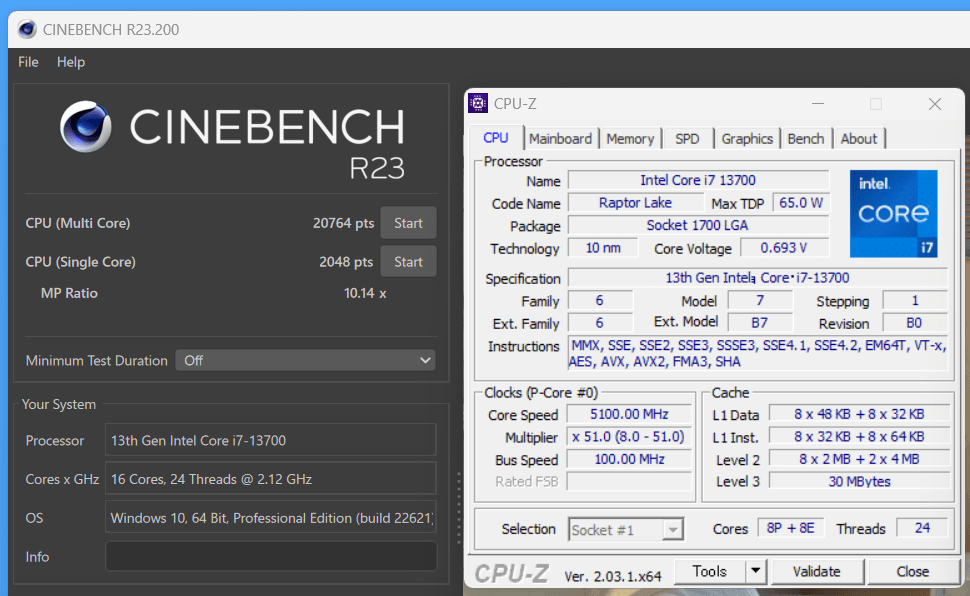The width and height of the screenshot is (970, 596).
Task: Click the Cores value 8P + 8E
Action: (790, 528)
